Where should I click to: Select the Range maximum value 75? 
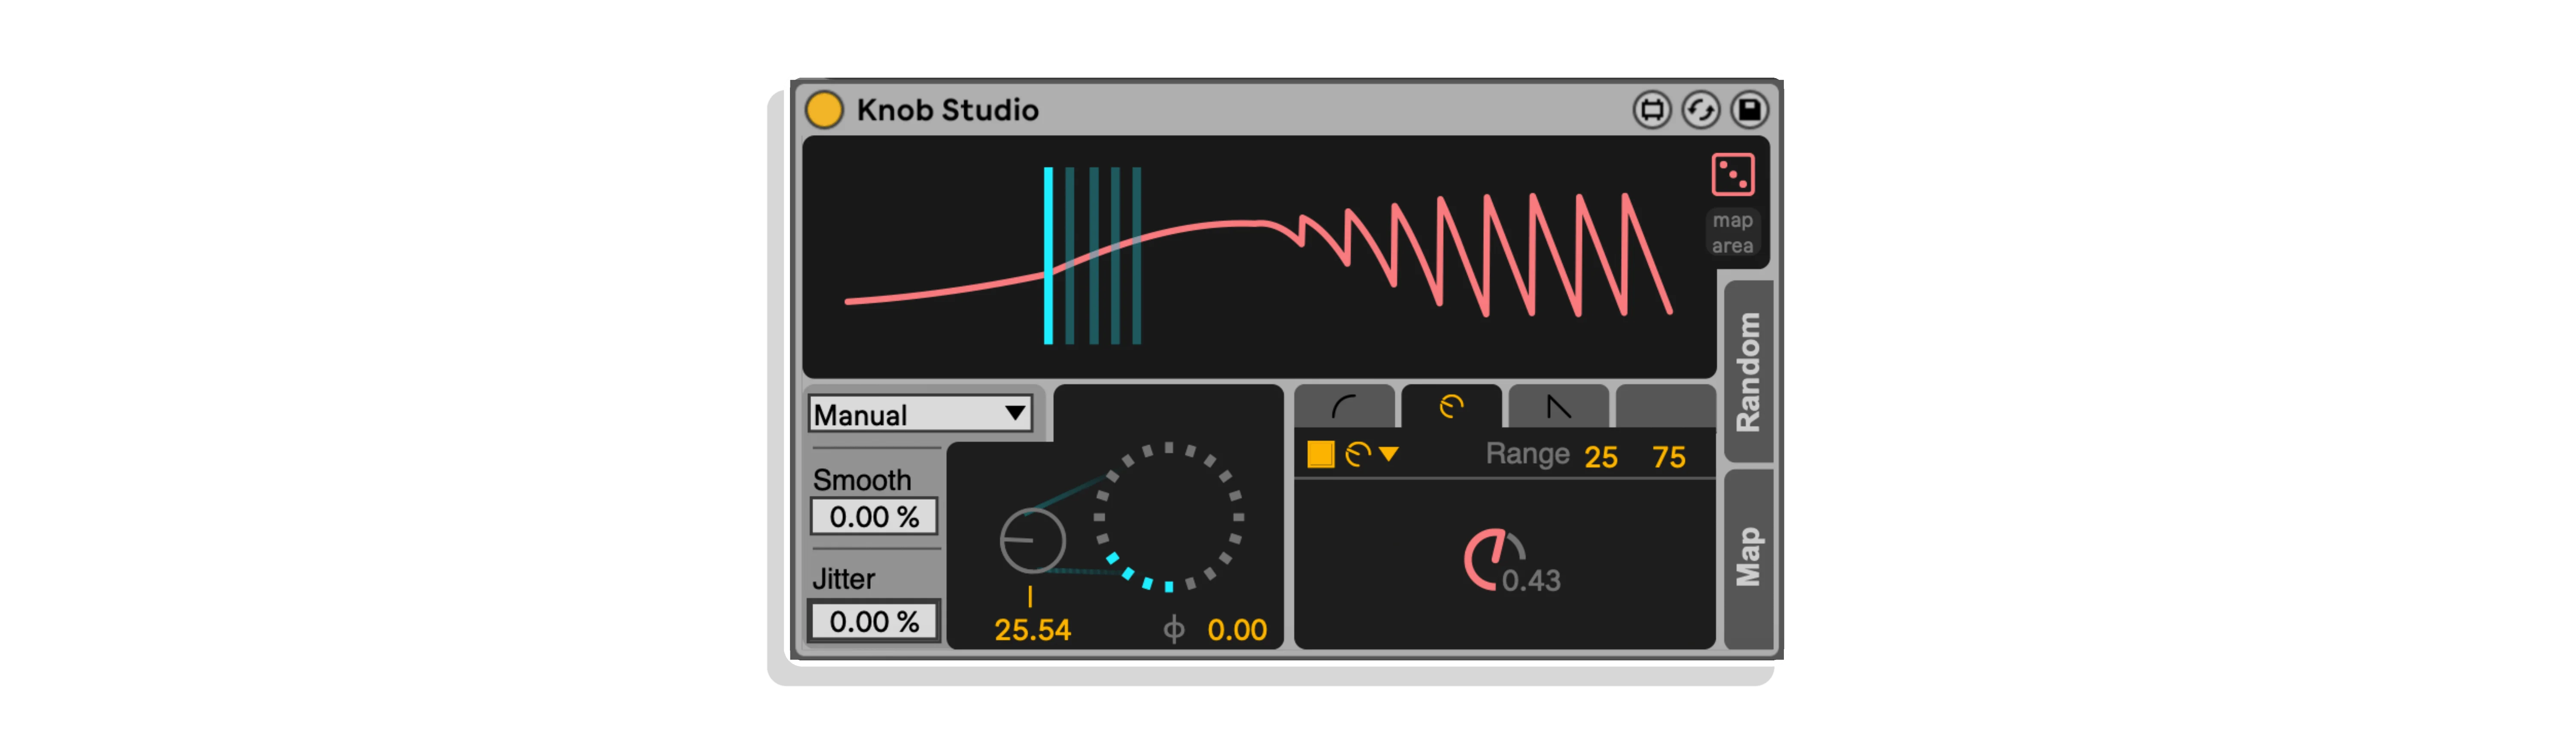coord(1668,457)
